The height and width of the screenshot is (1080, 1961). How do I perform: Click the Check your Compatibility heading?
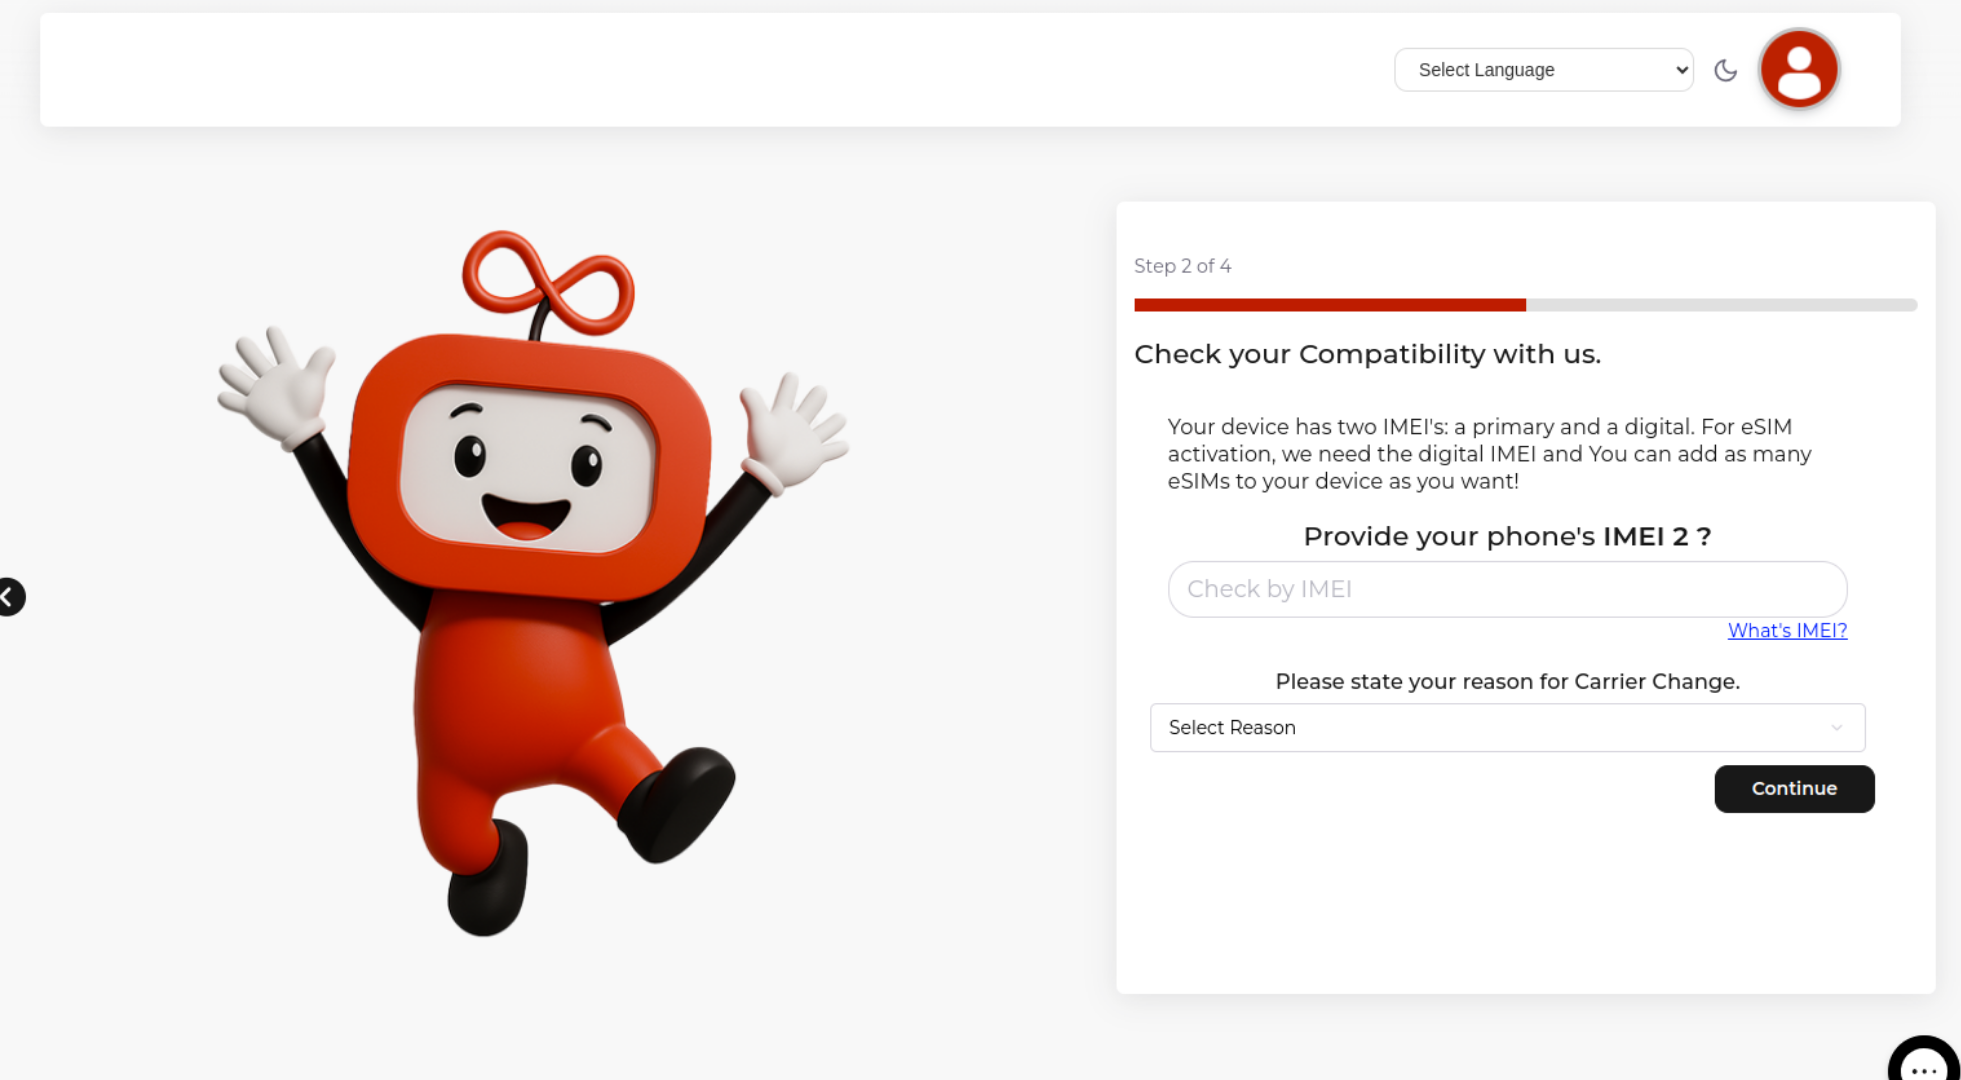[x=1366, y=354]
